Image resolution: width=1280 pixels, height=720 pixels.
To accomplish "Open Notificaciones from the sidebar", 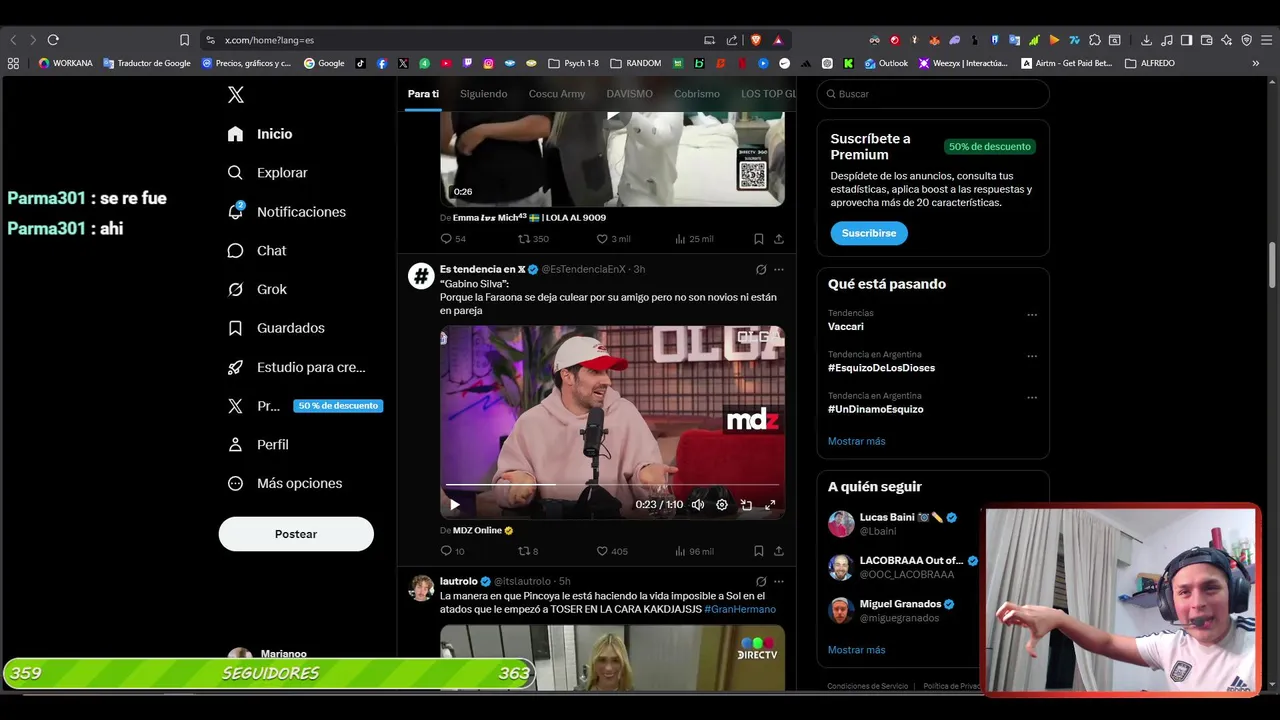I will pyautogui.click(x=286, y=212).
